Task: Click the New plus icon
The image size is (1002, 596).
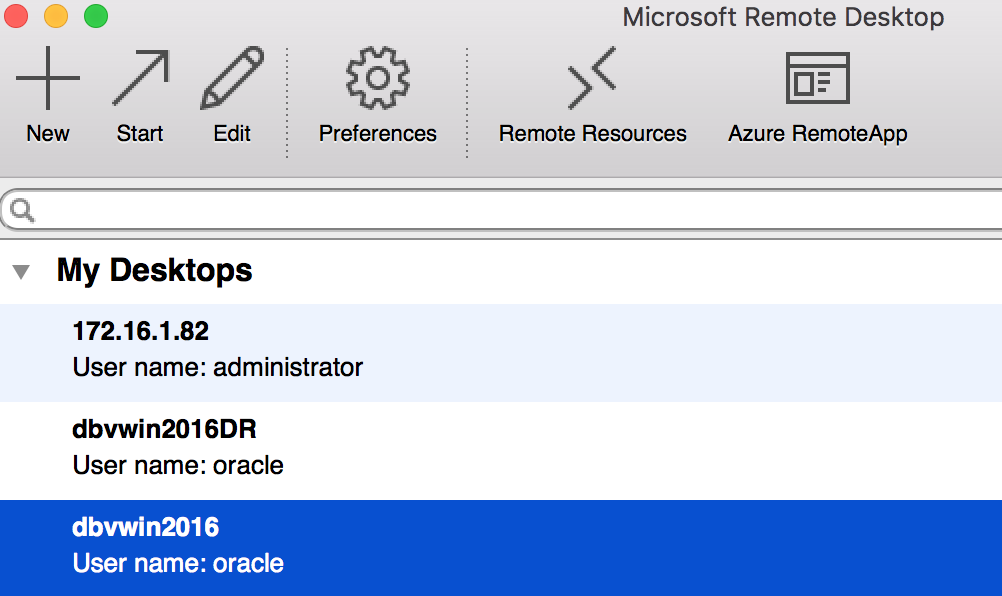Action: click(x=48, y=78)
